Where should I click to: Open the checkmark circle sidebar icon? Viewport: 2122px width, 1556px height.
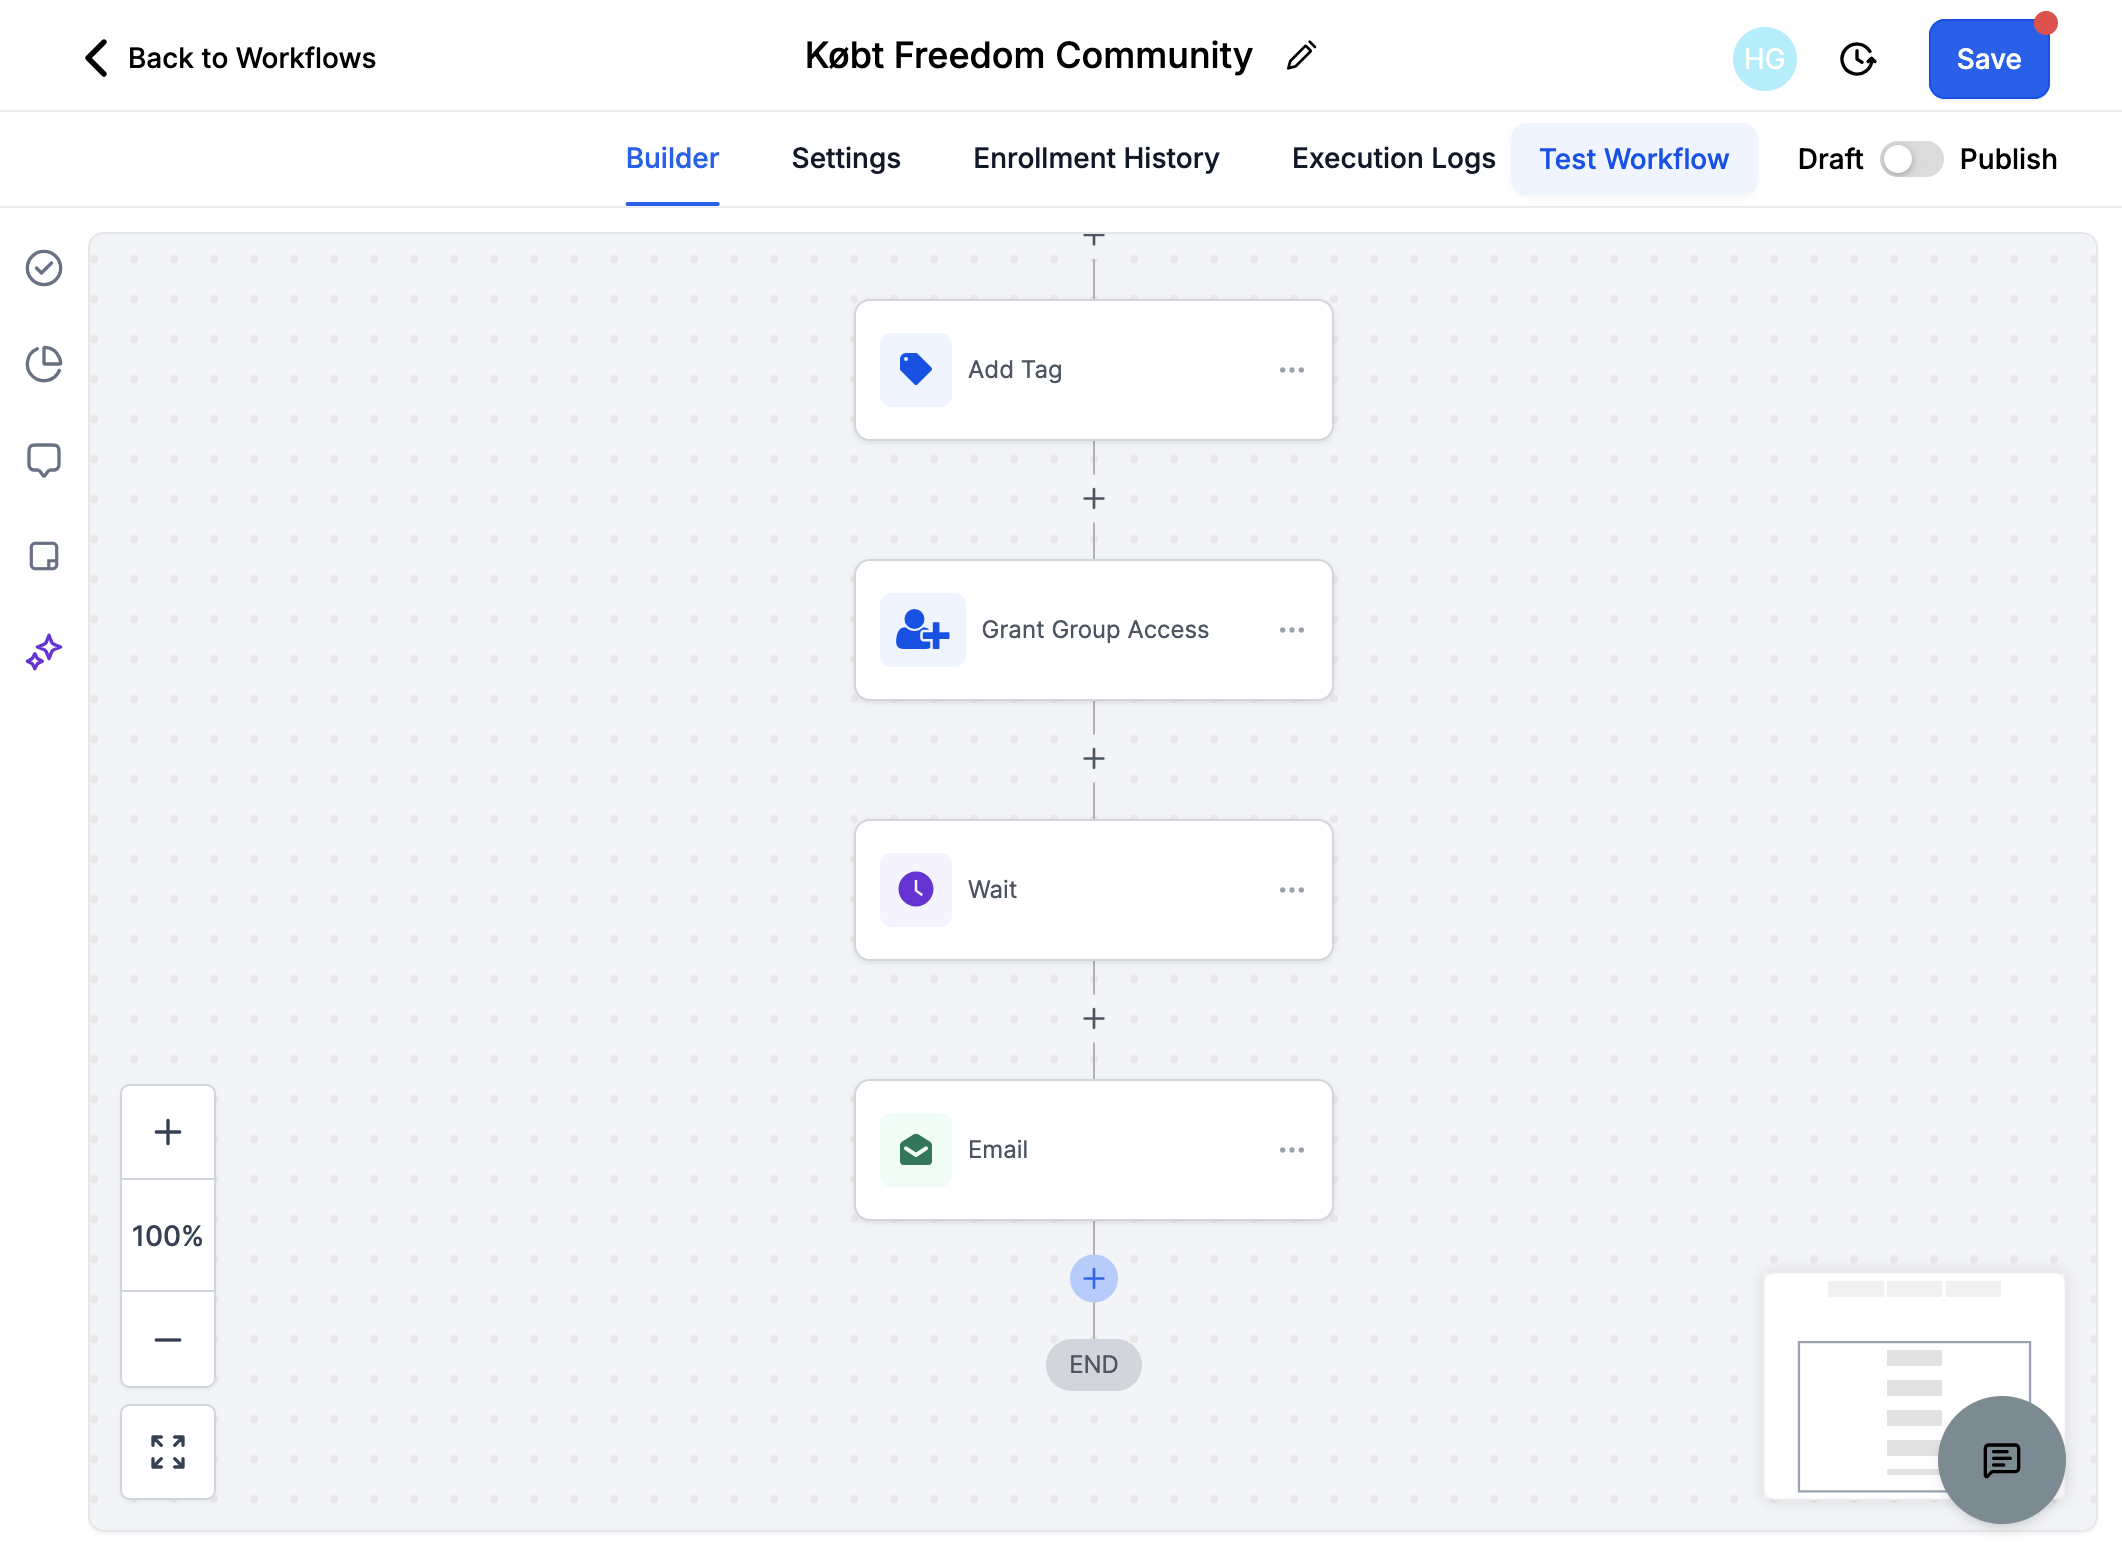pos(44,268)
